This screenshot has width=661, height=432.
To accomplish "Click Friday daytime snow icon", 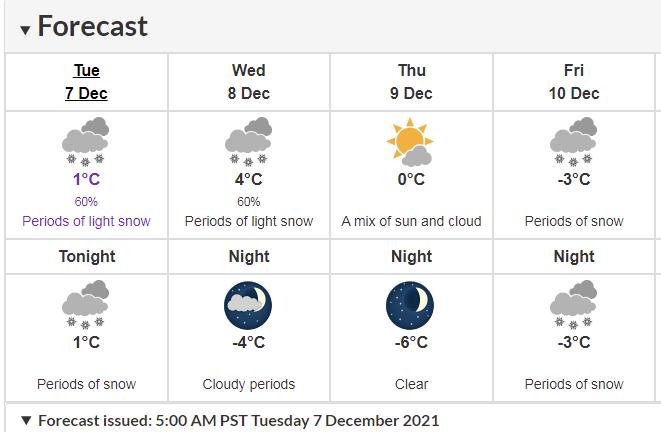I will pyautogui.click(x=573, y=141).
